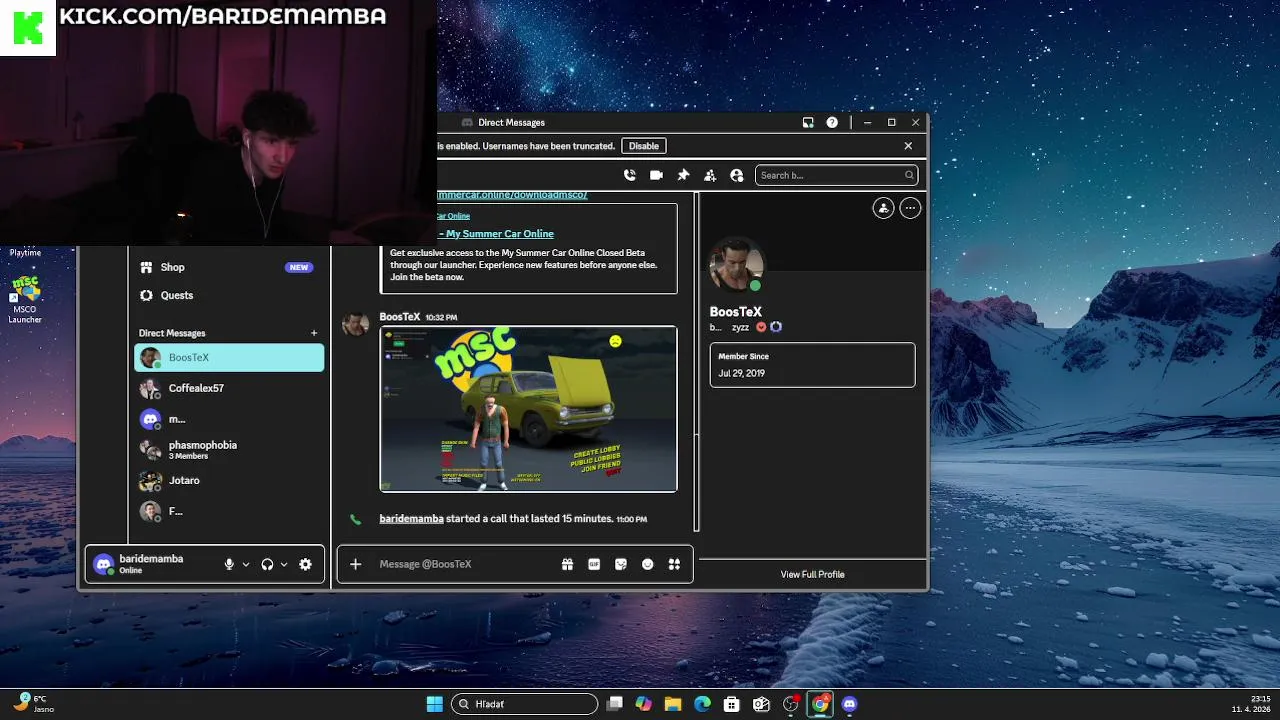The width and height of the screenshot is (1280, 720).
Task: Open Windows Start menu
Action: click(x=434, y=704)
